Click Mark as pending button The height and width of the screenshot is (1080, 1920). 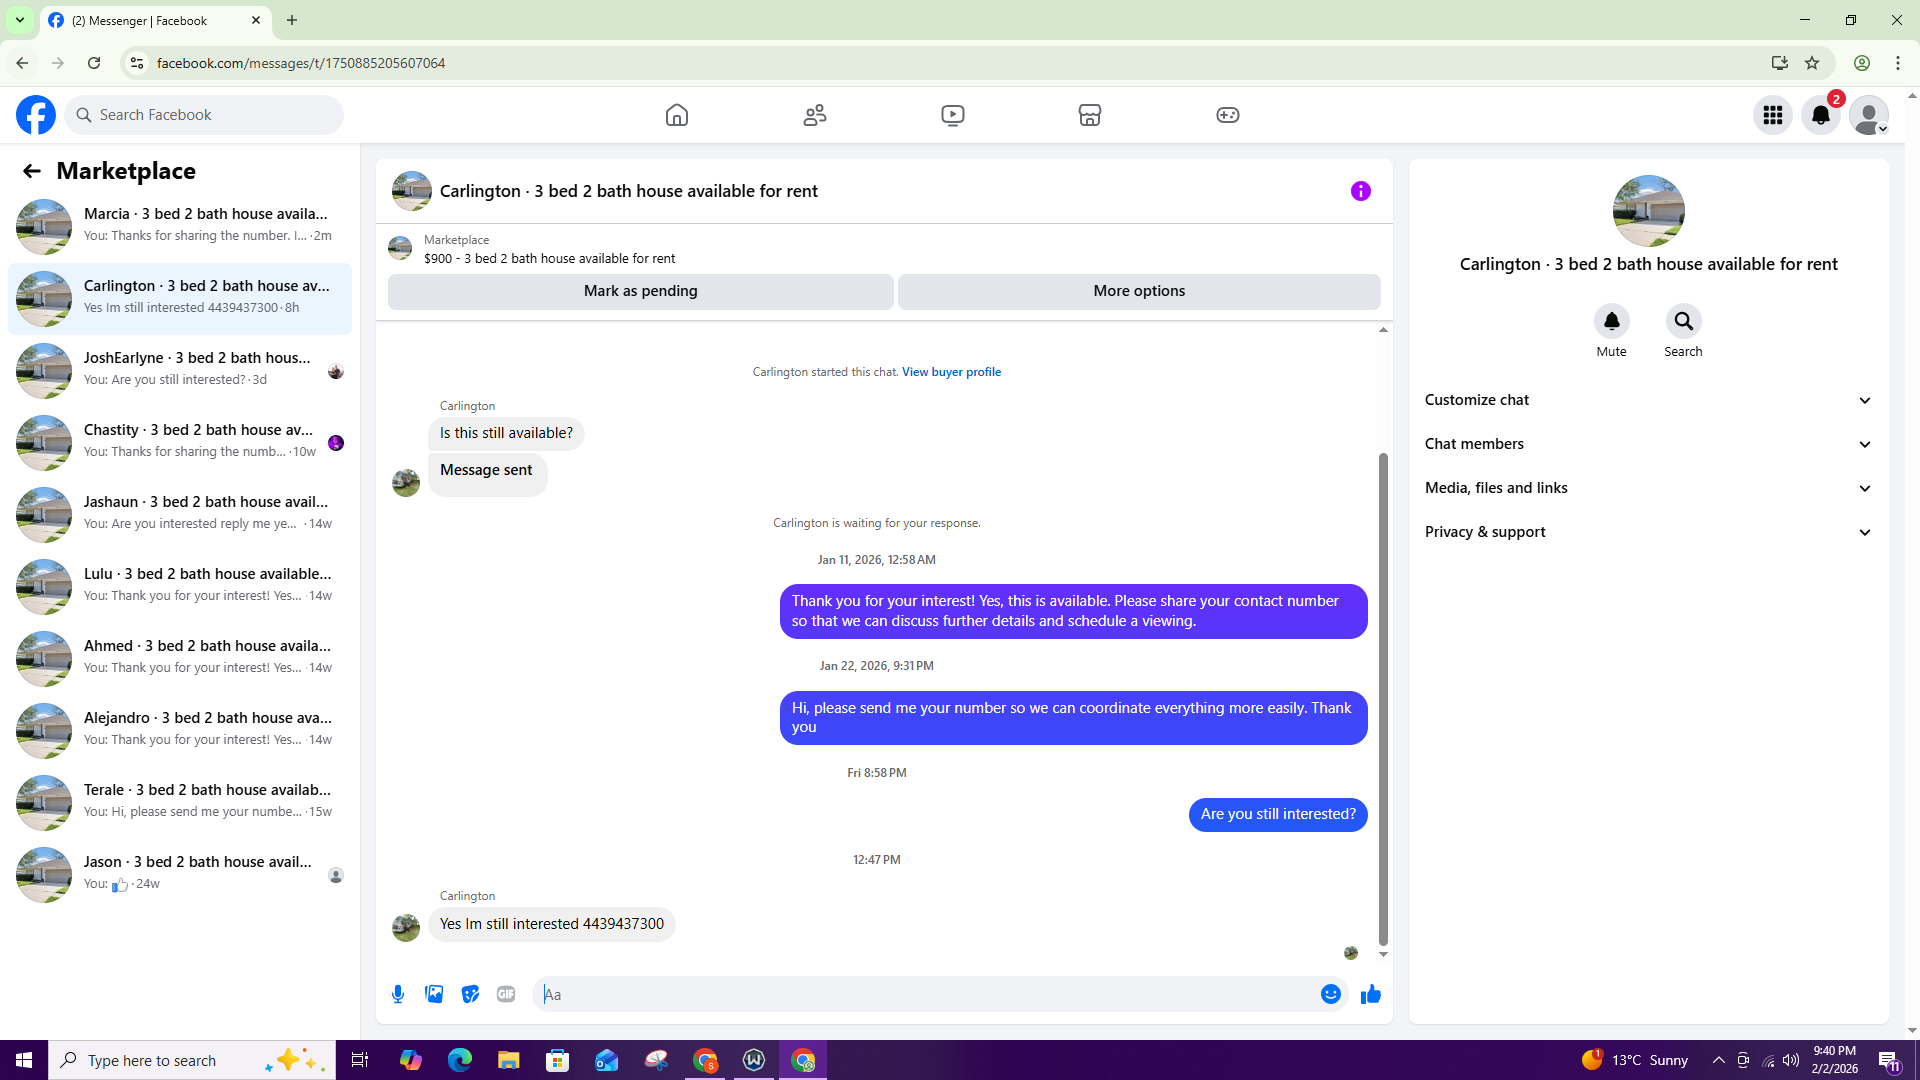coord(641,291)
